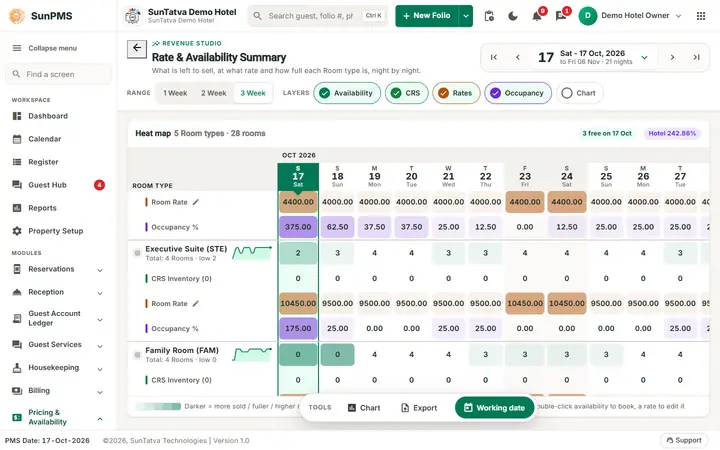Screen dimensions: 720x450
Task: Open messages flag icon with badge
Action: 561,16
